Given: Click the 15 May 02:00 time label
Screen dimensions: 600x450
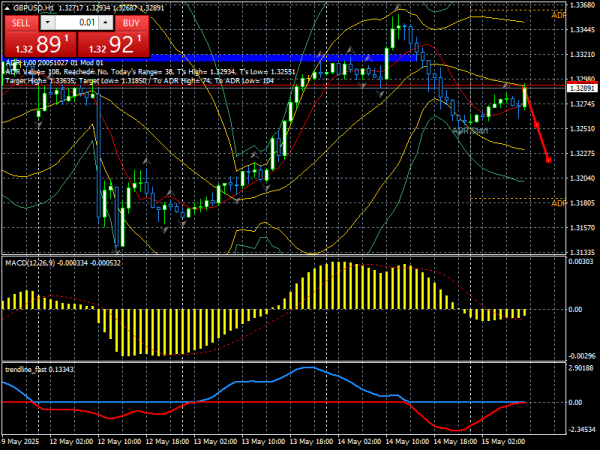Looking at the screenshot, I should [x=504, y=442].
